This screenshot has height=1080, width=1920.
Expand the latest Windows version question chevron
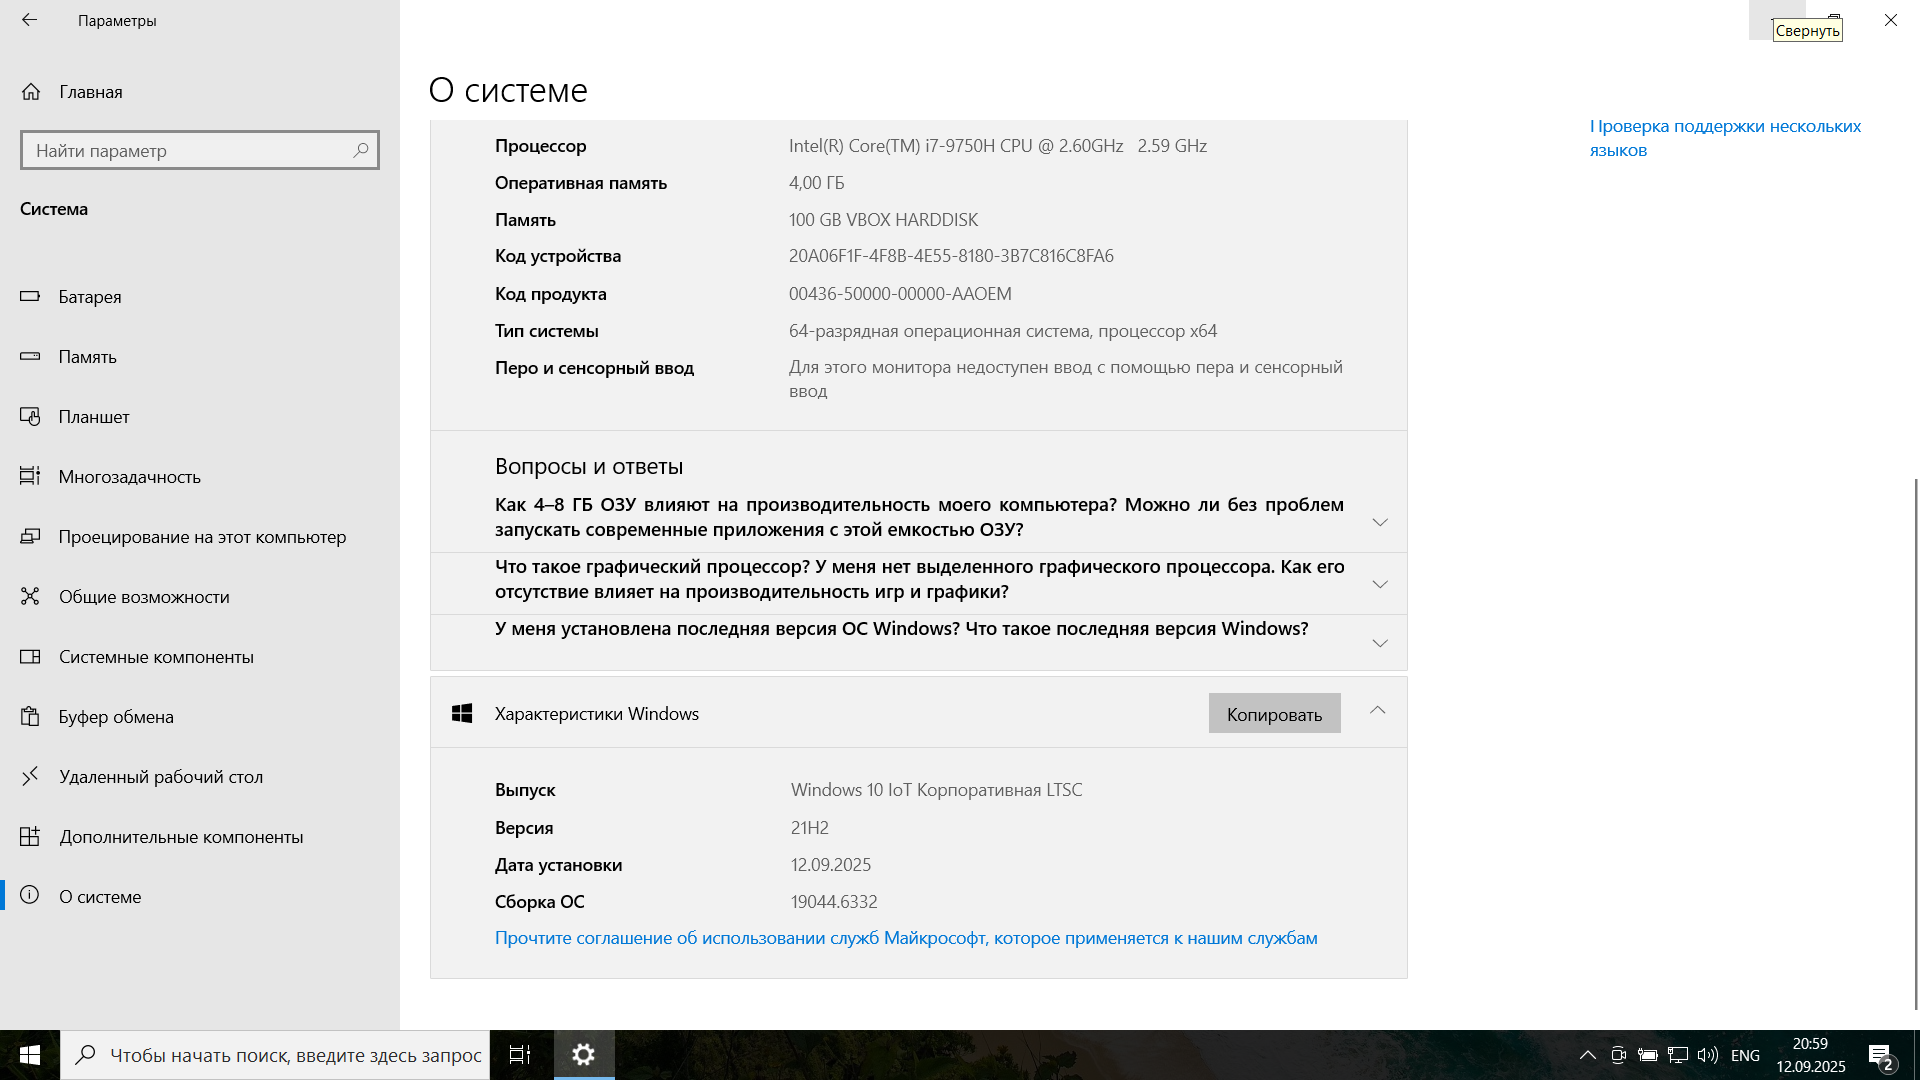tap(1380, 643)
